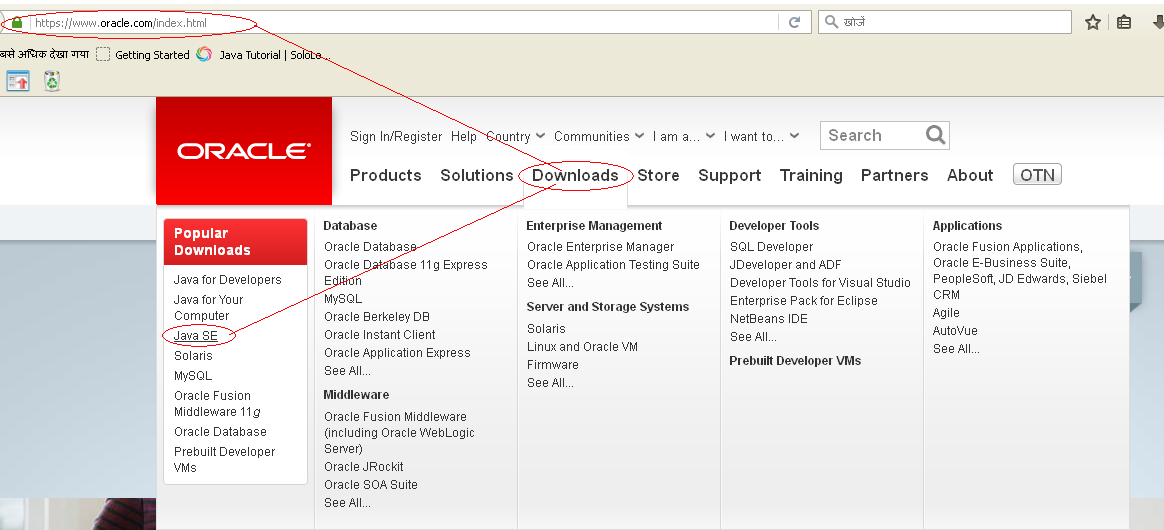
Task: Expand the Country dropdown
Action: (515, 137)
